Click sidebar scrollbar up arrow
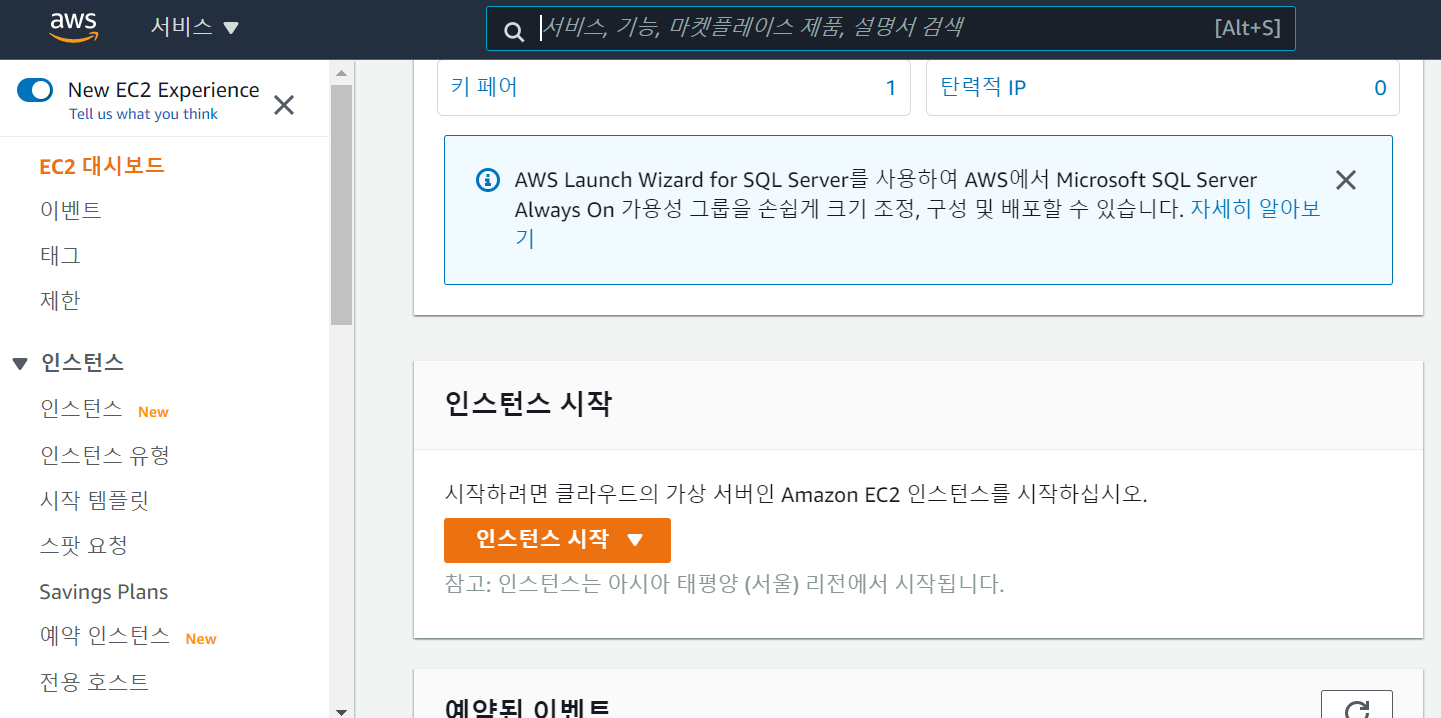The height and width of the screenshot is (718, 1441). click(341, 73)
